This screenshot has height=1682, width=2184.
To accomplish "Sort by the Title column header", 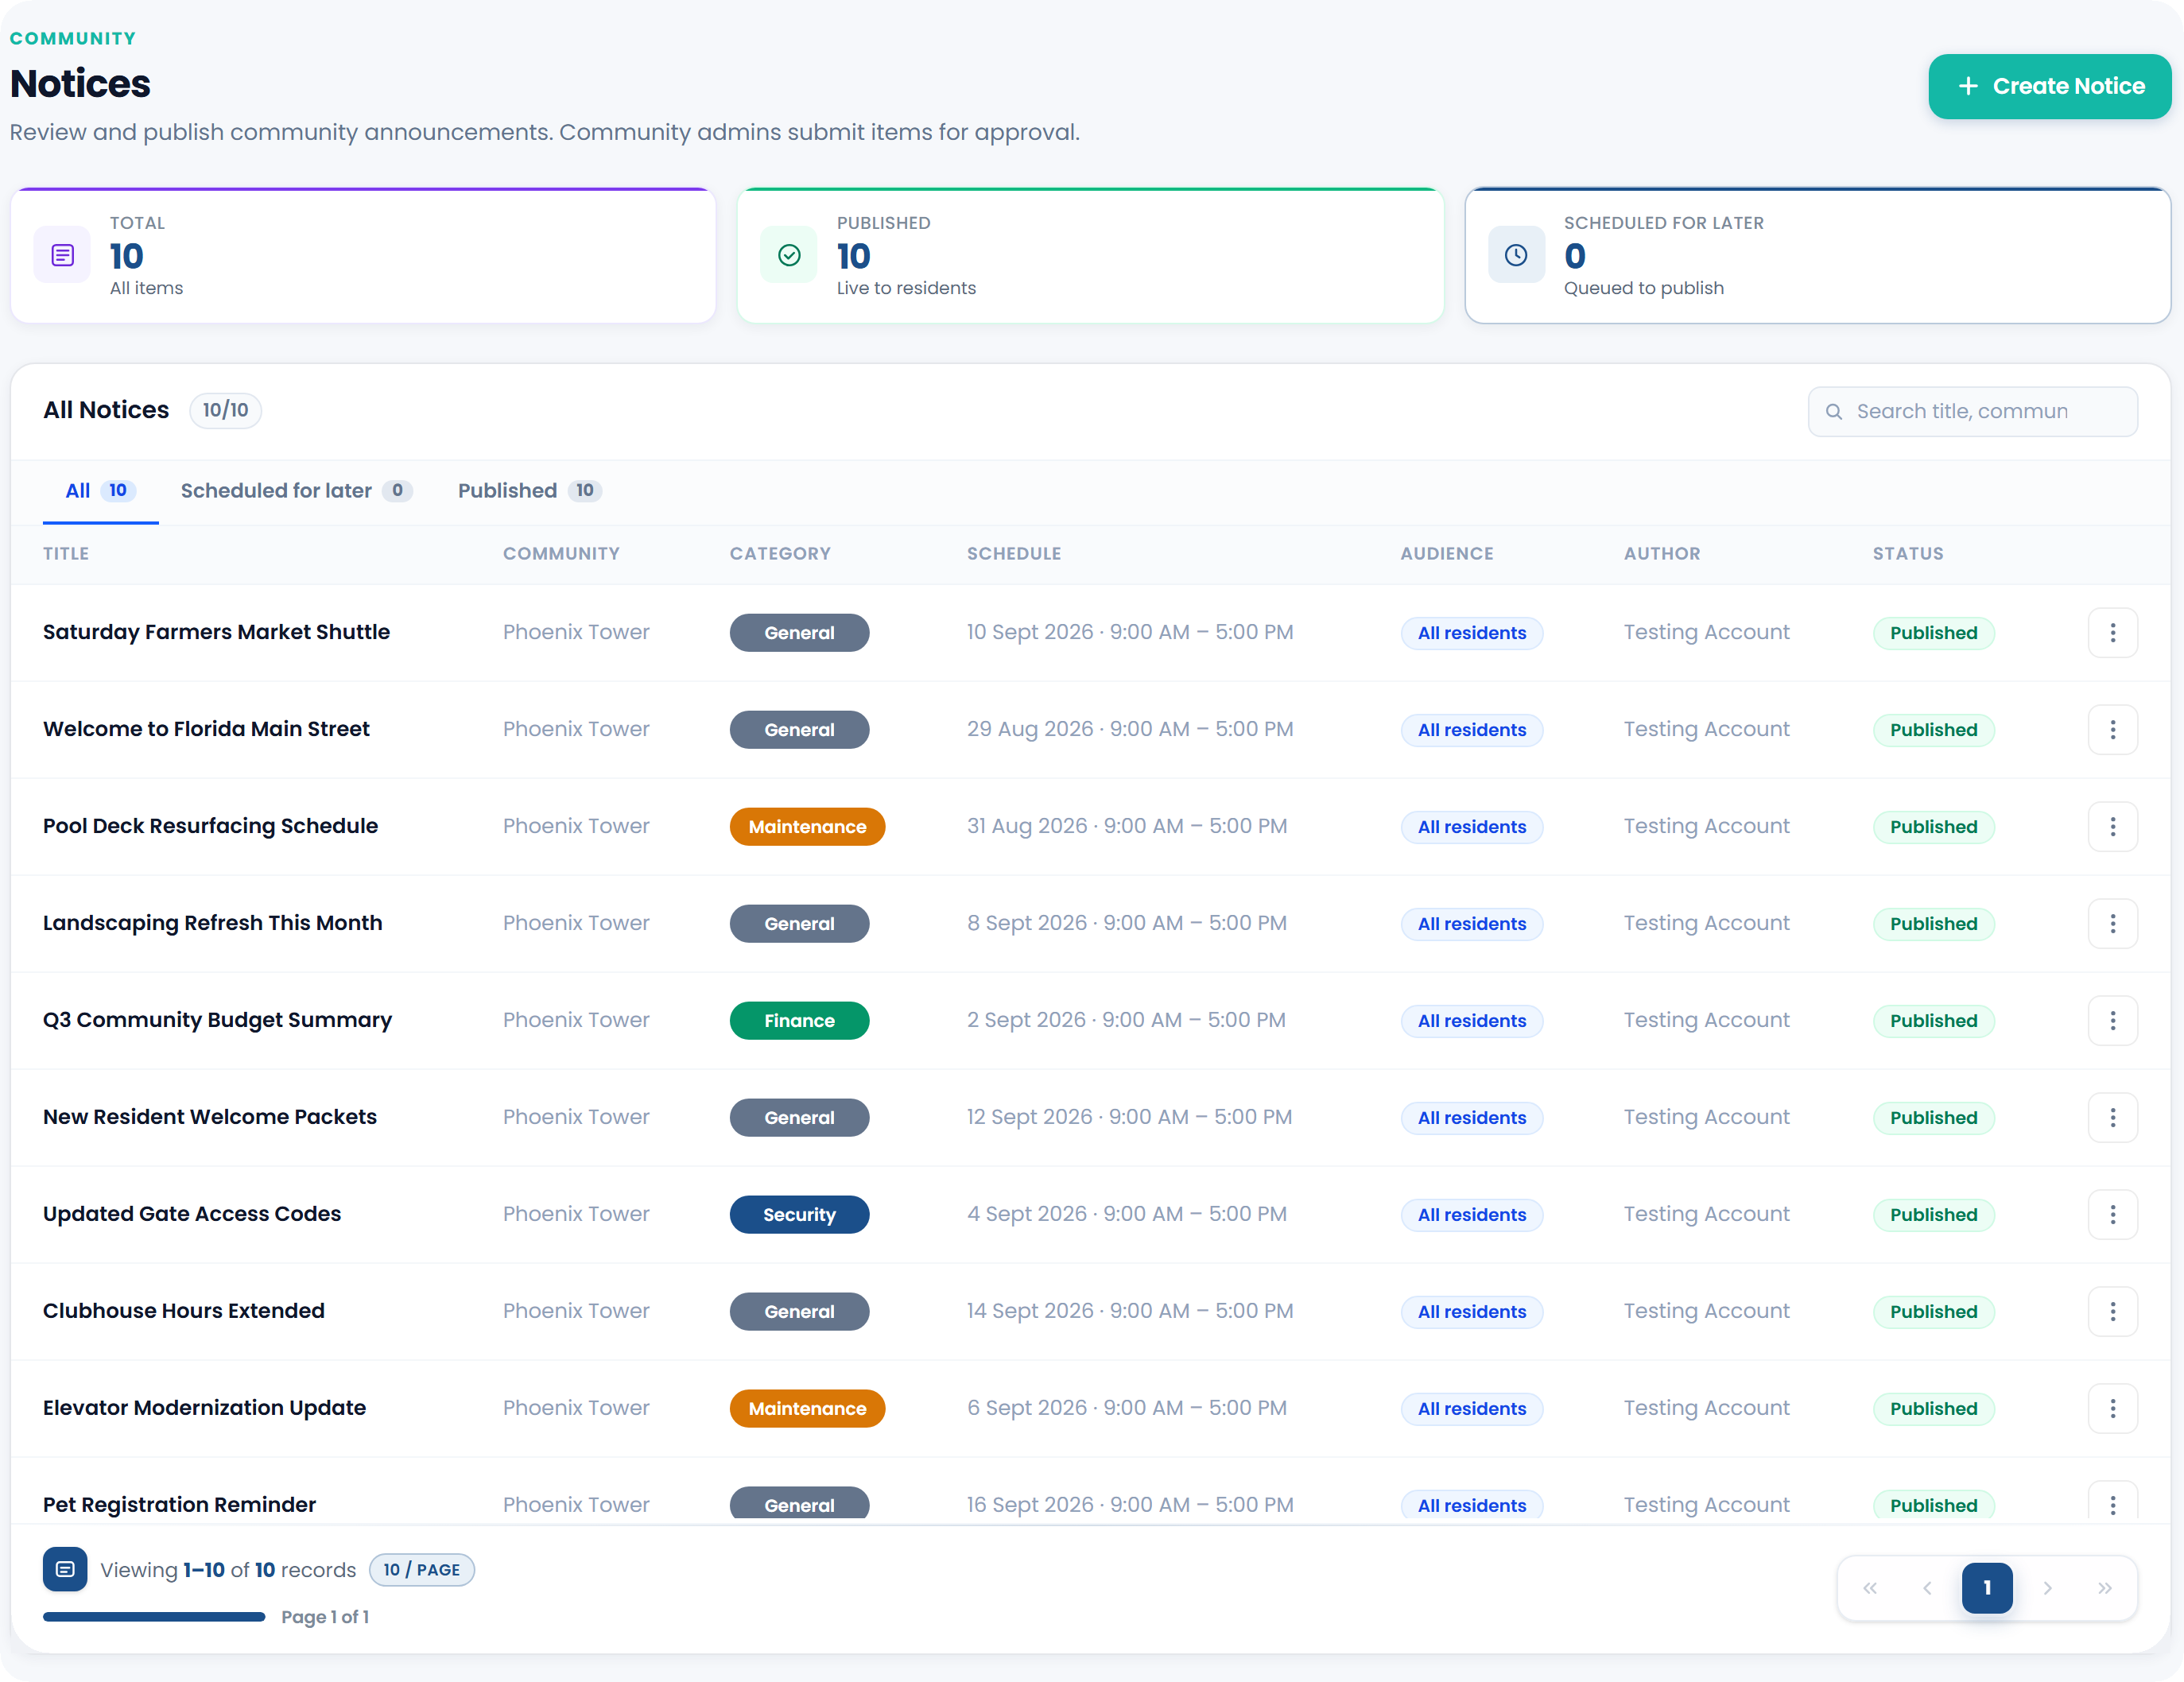I will click(66, 554).
